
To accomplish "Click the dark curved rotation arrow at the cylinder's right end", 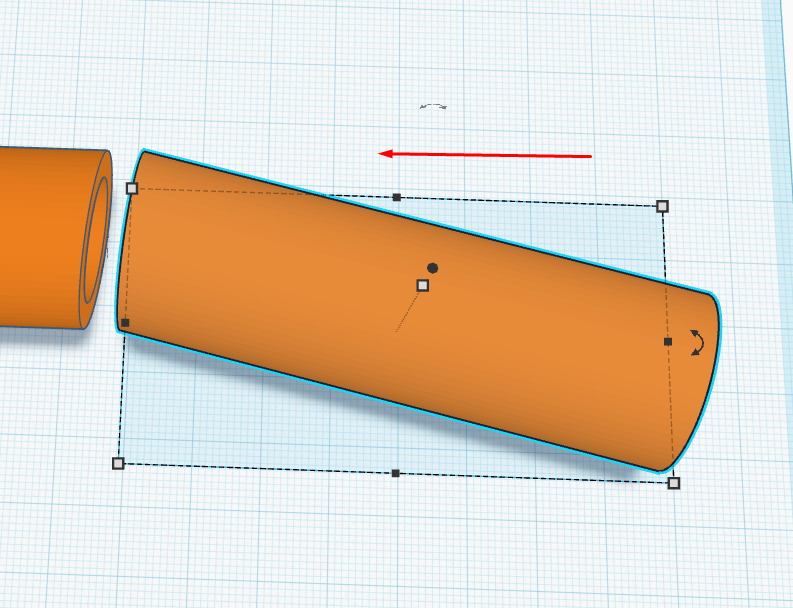I will (697, 342).
